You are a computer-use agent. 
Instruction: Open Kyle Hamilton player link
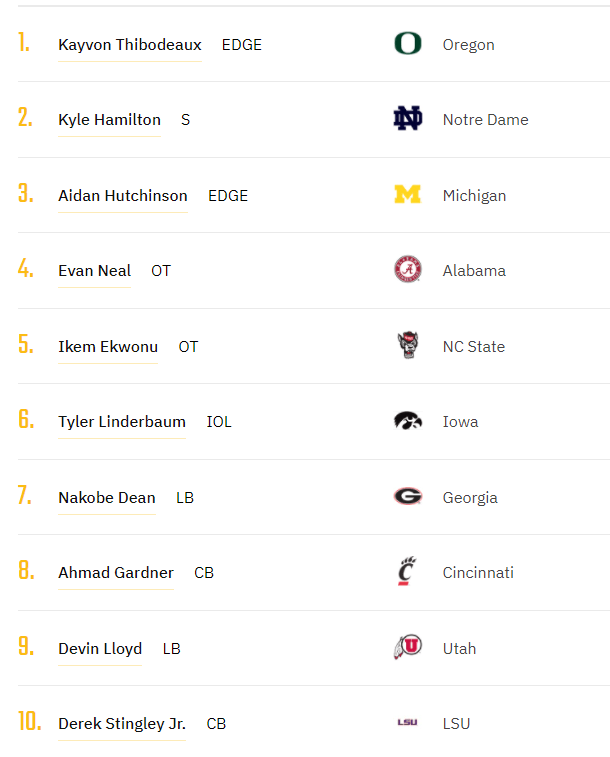click(x=109, y=120)
